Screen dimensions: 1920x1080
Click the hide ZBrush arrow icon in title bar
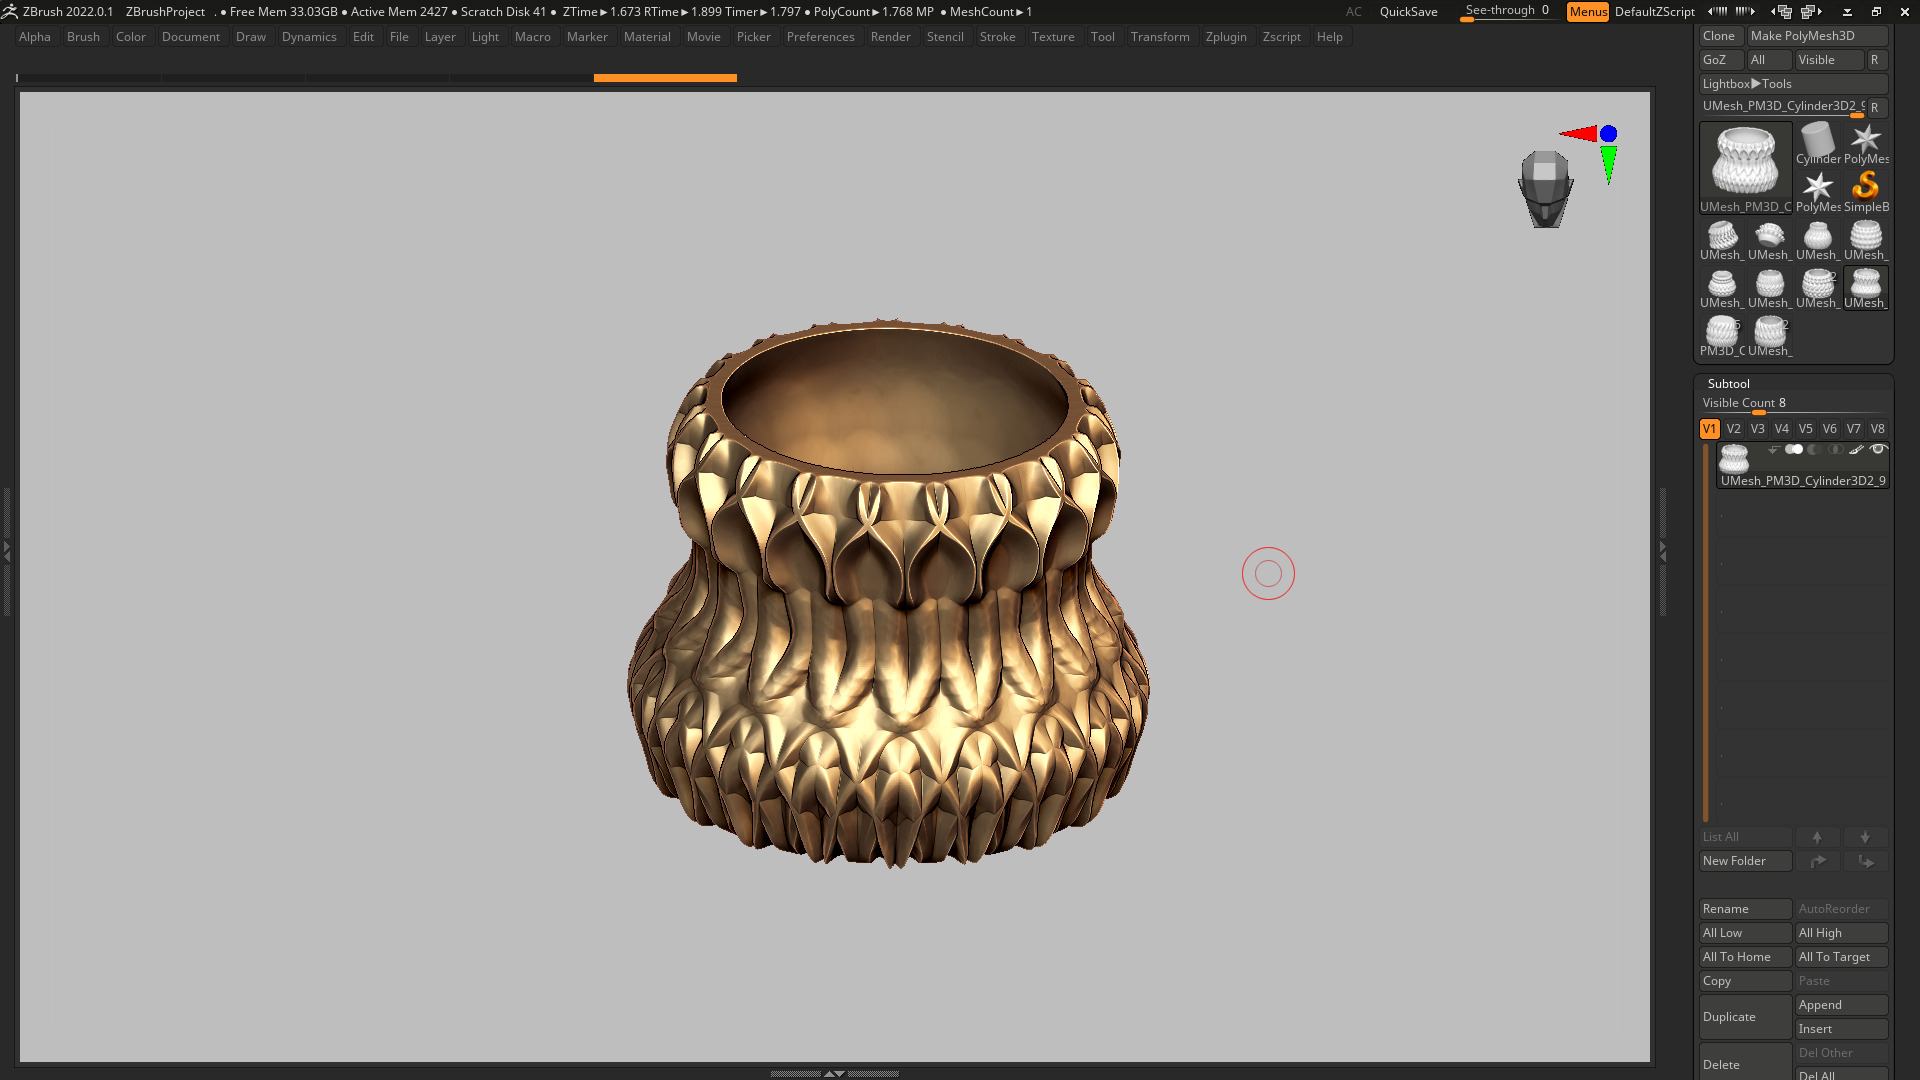[1847, 12]
